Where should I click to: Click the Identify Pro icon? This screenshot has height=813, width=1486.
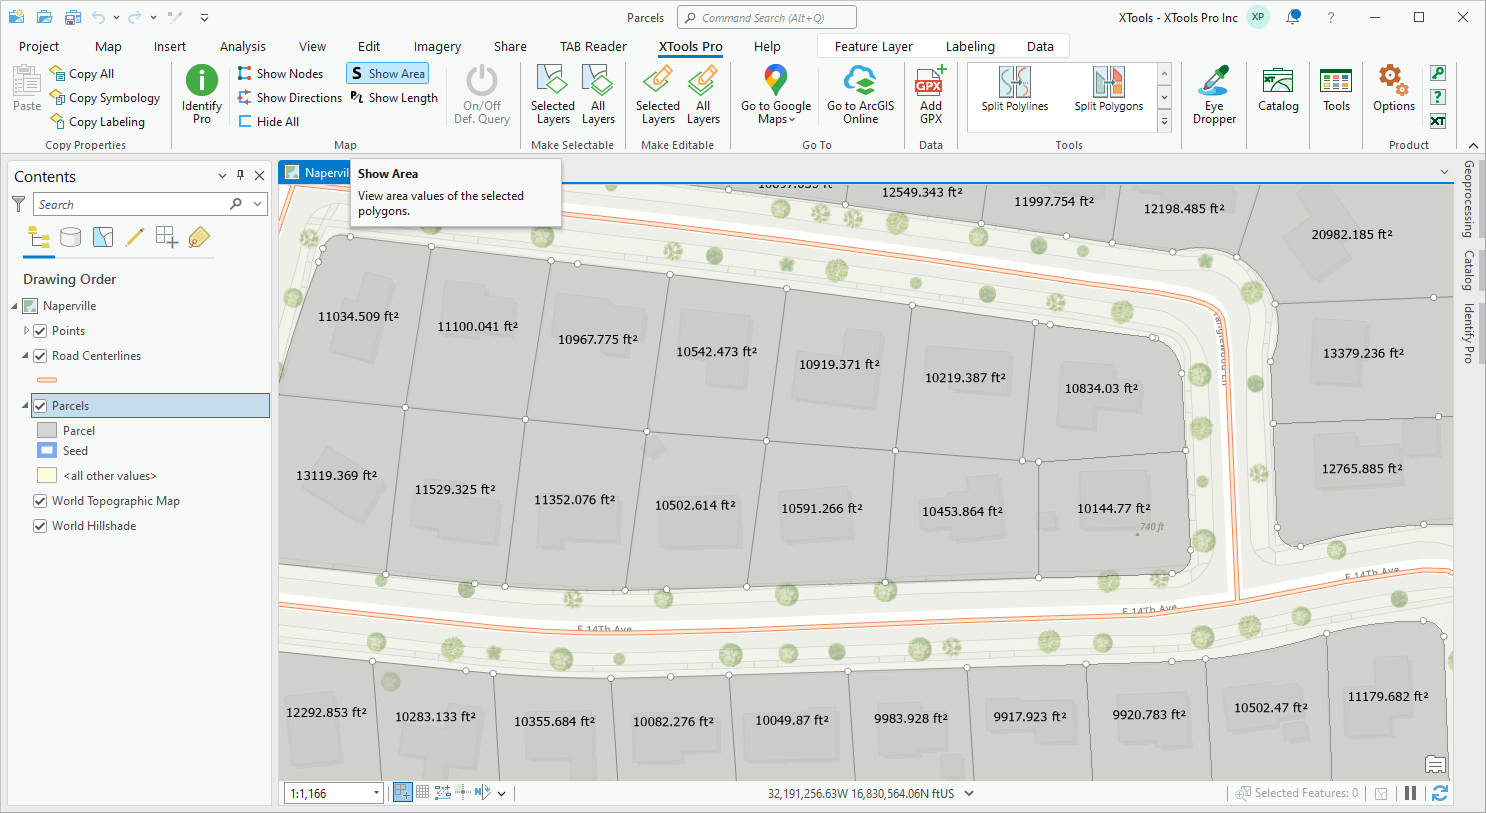[201, 82]
